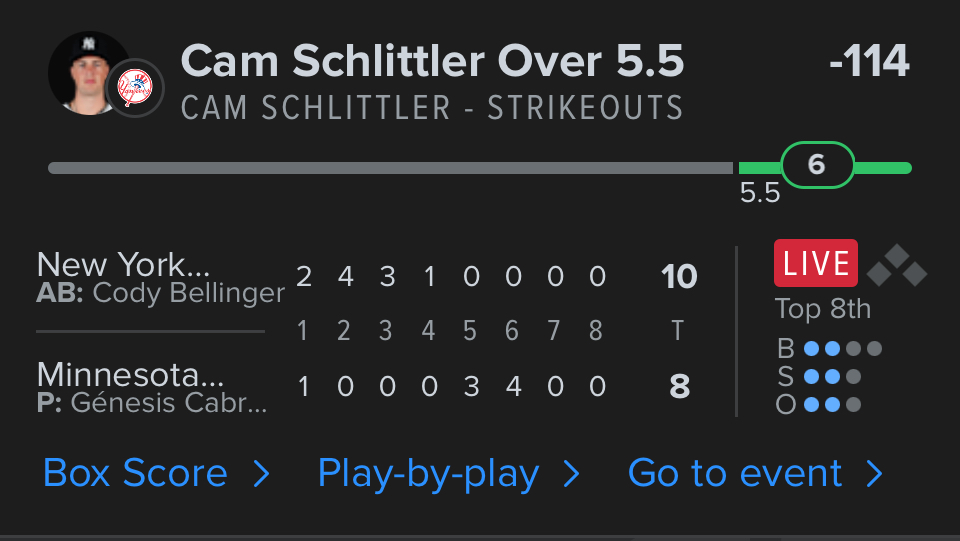The image size is (960, 541).
Task: Click the Top 8th inning status
Action: pyautogui.click(x=823, y=309)
